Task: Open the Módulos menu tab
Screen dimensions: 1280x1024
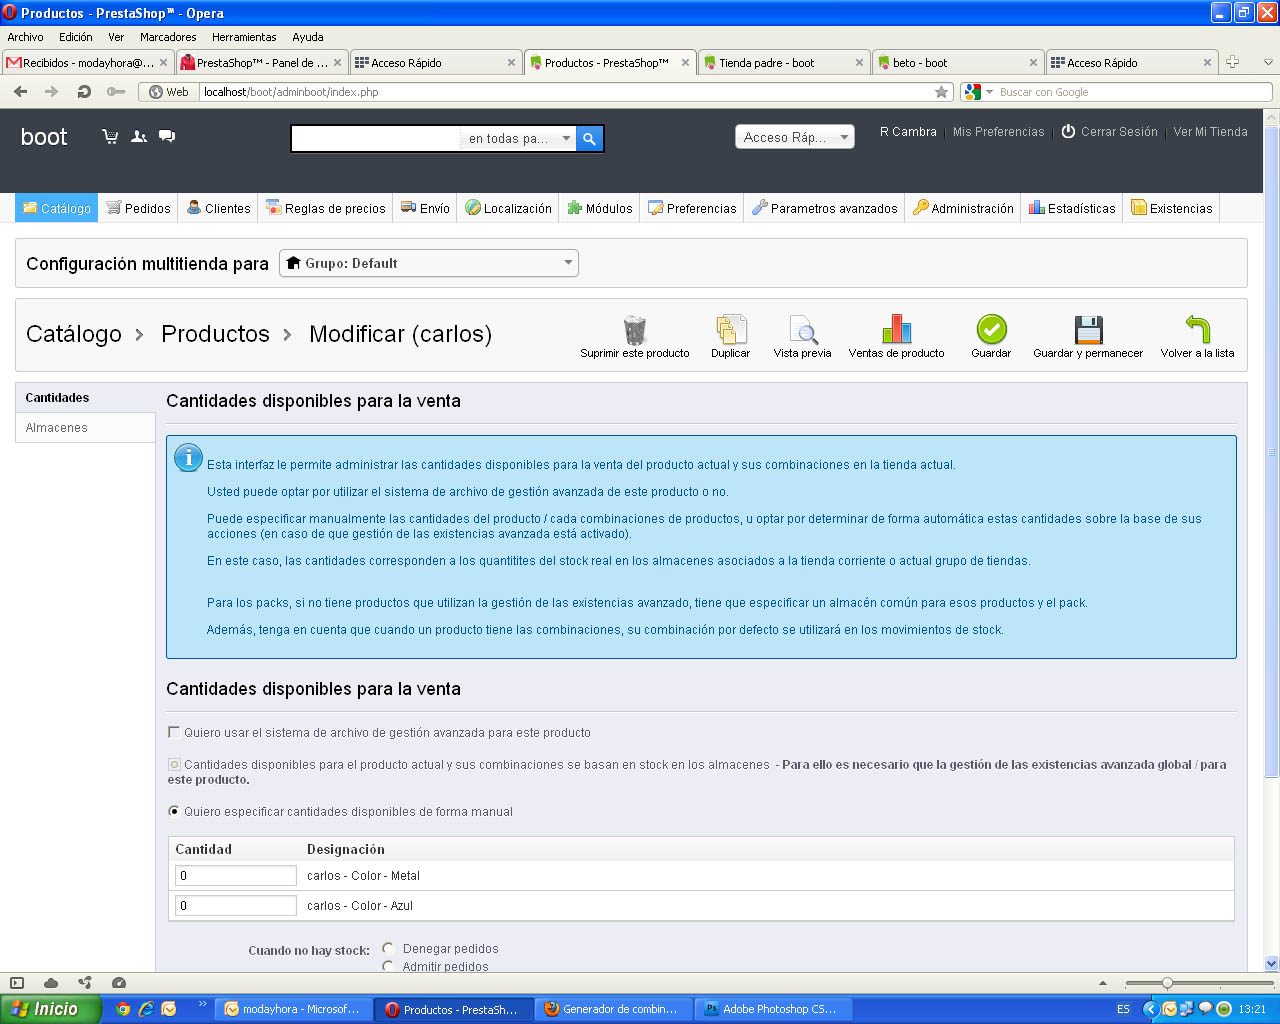Action: pyautogui.click(x=600, y=208)
